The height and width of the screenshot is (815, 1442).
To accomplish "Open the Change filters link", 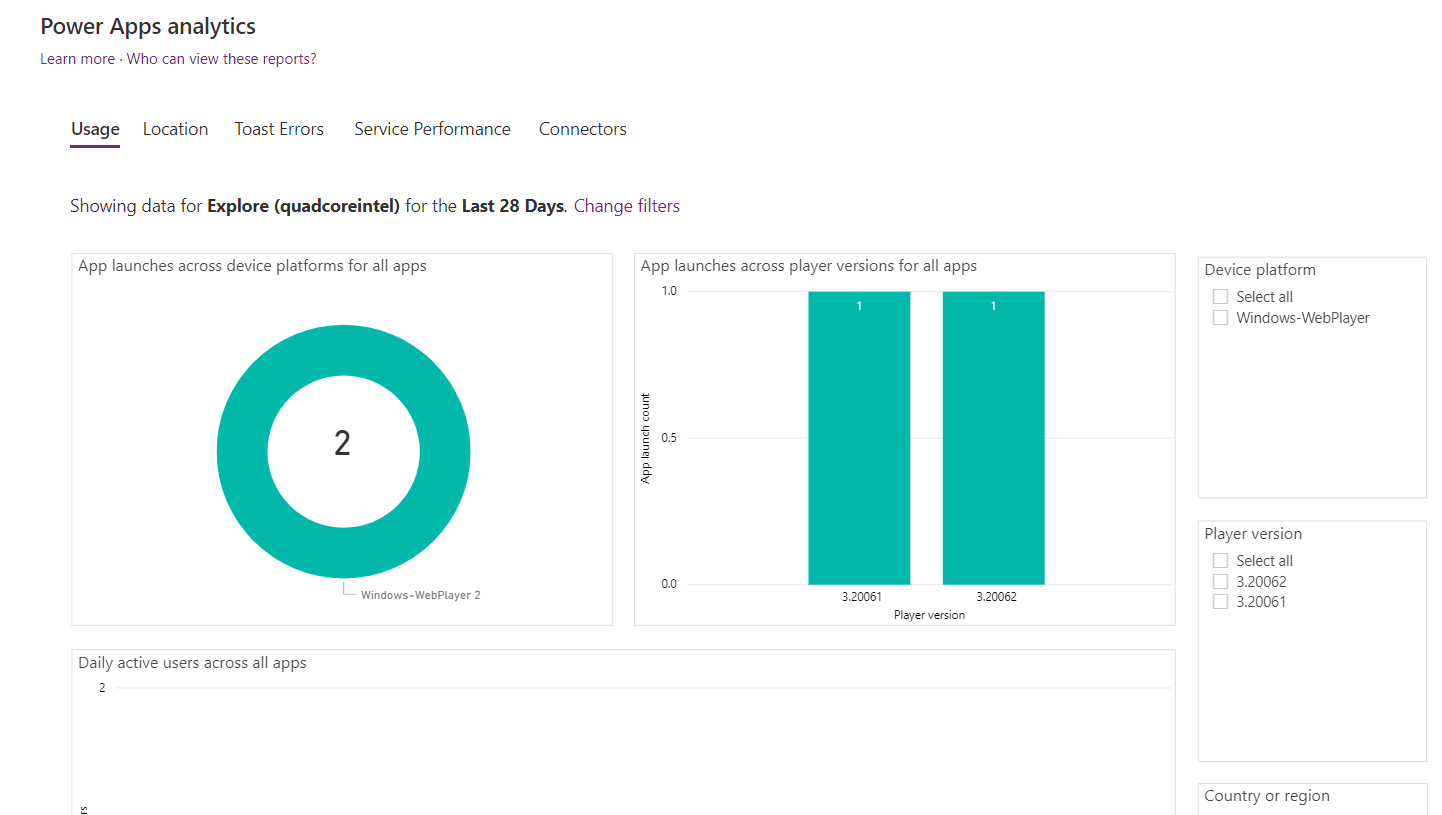I will coord(626,205).
